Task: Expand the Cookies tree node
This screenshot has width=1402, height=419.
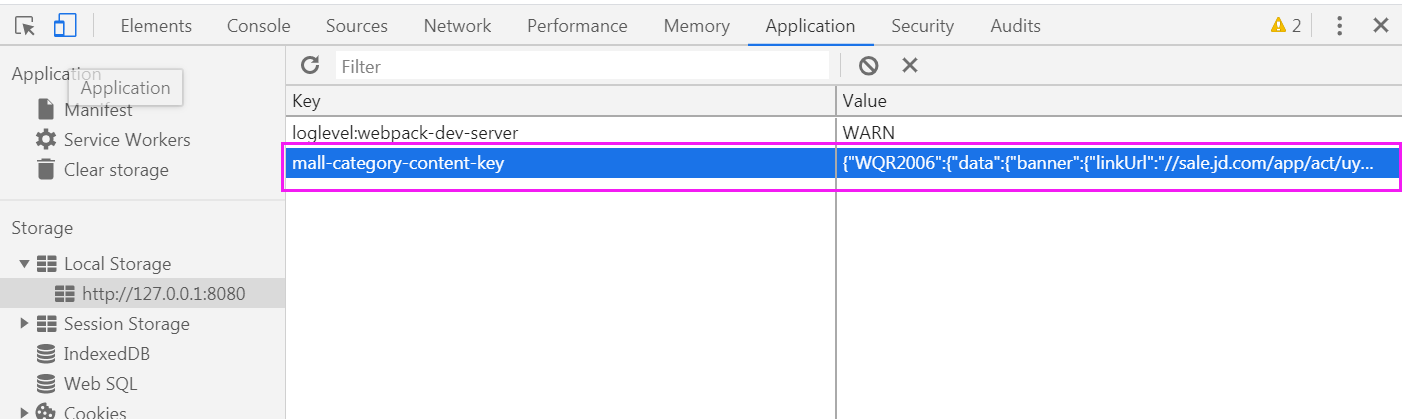Action: (x=25, y=412)
